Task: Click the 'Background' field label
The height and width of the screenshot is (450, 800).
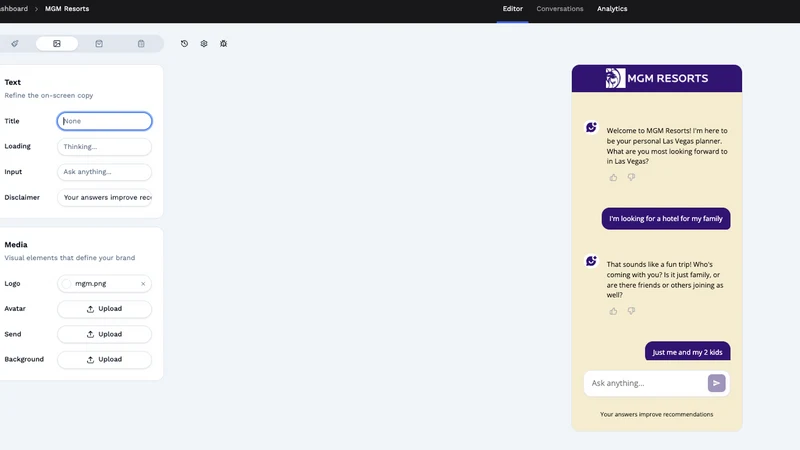Action: pyautogui.click(x=24, y=359)
